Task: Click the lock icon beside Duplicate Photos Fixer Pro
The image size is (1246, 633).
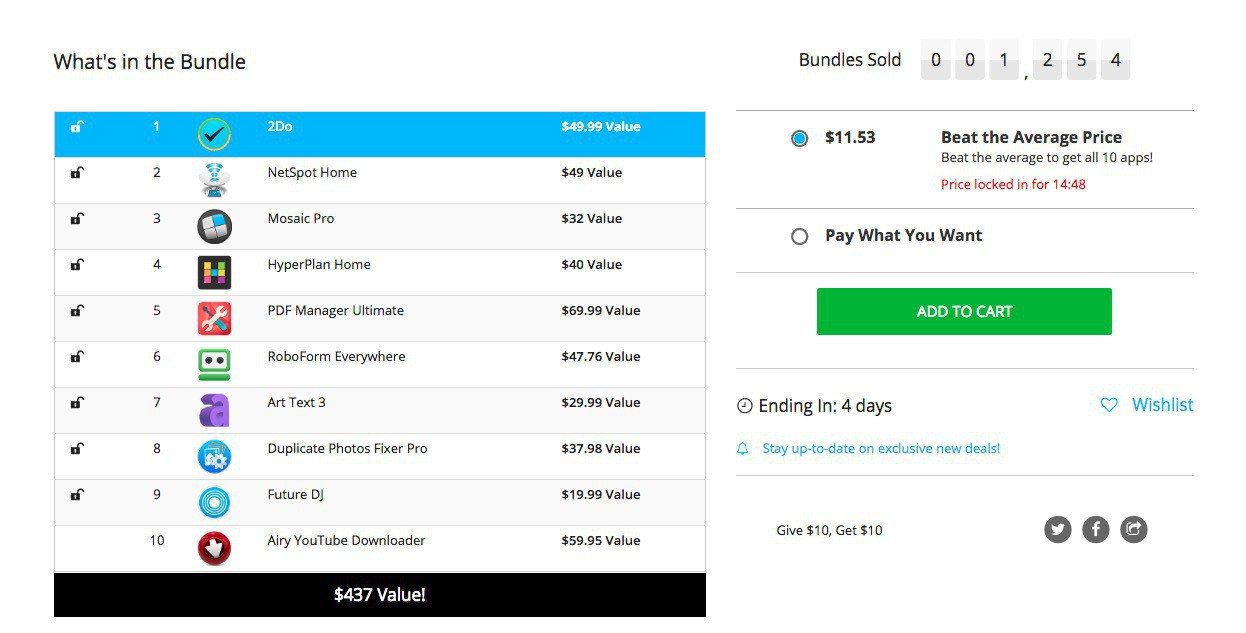Action: (77, 449)
